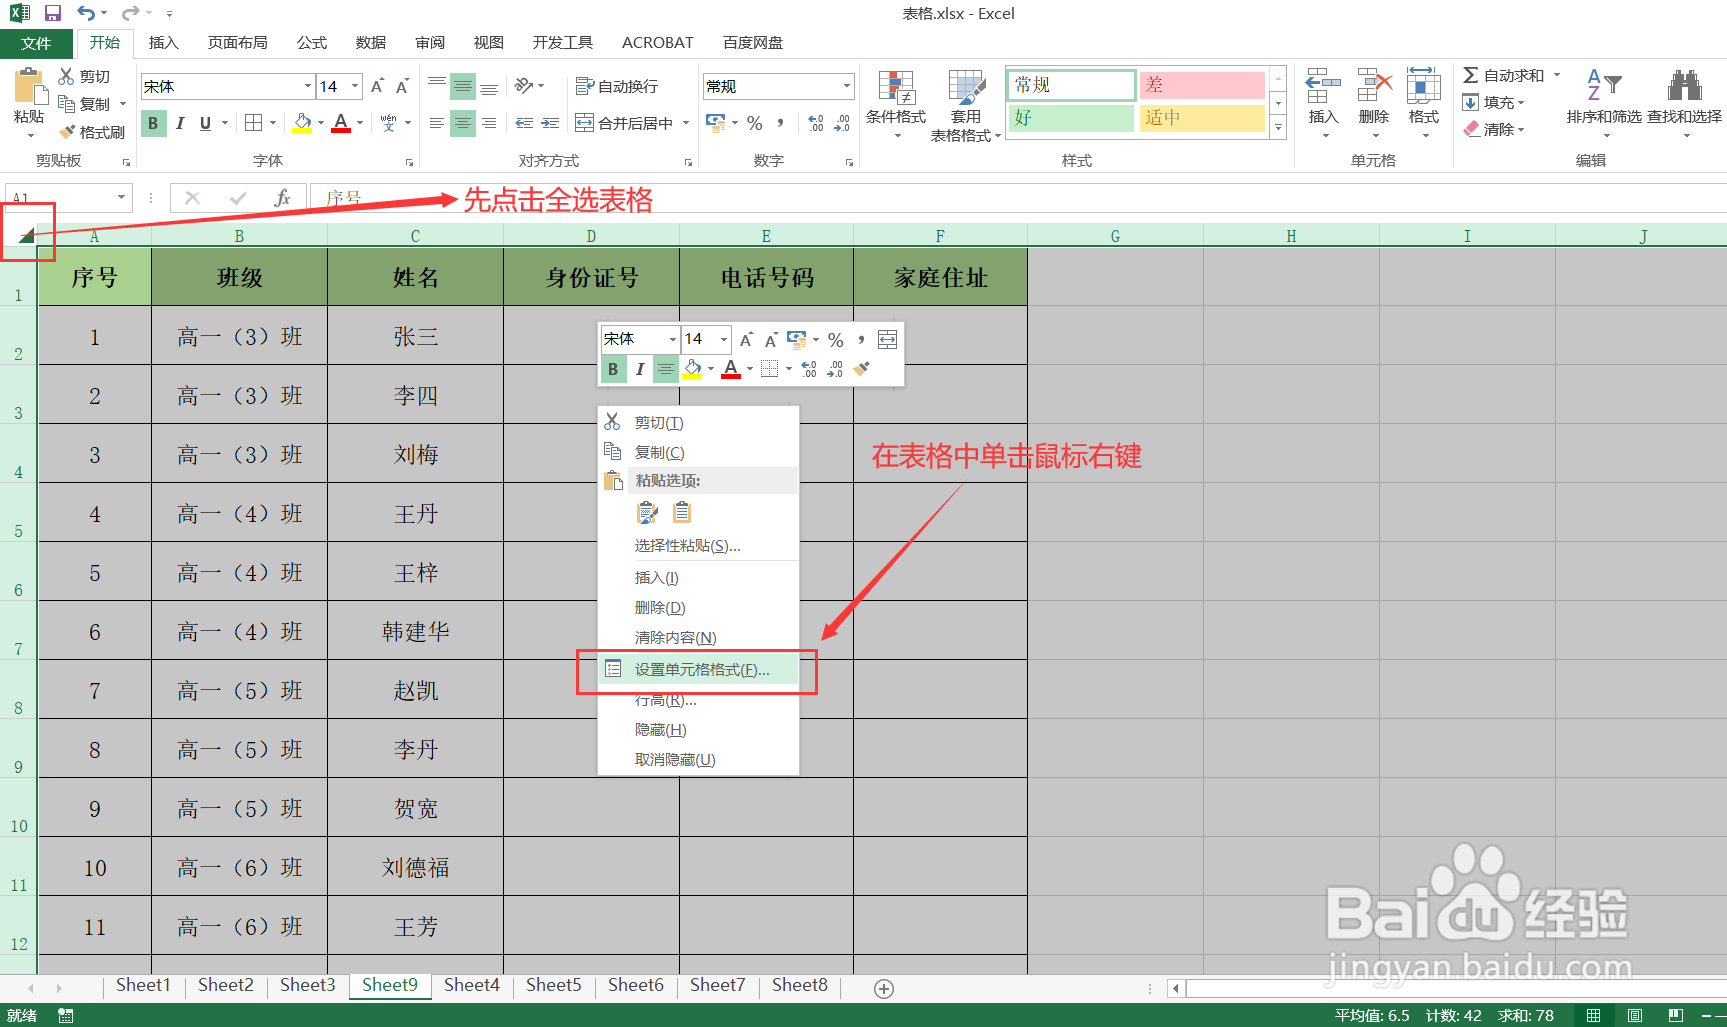Switch to page layout view in status bar
1727x1027 pixels.
(1635, 1015)
